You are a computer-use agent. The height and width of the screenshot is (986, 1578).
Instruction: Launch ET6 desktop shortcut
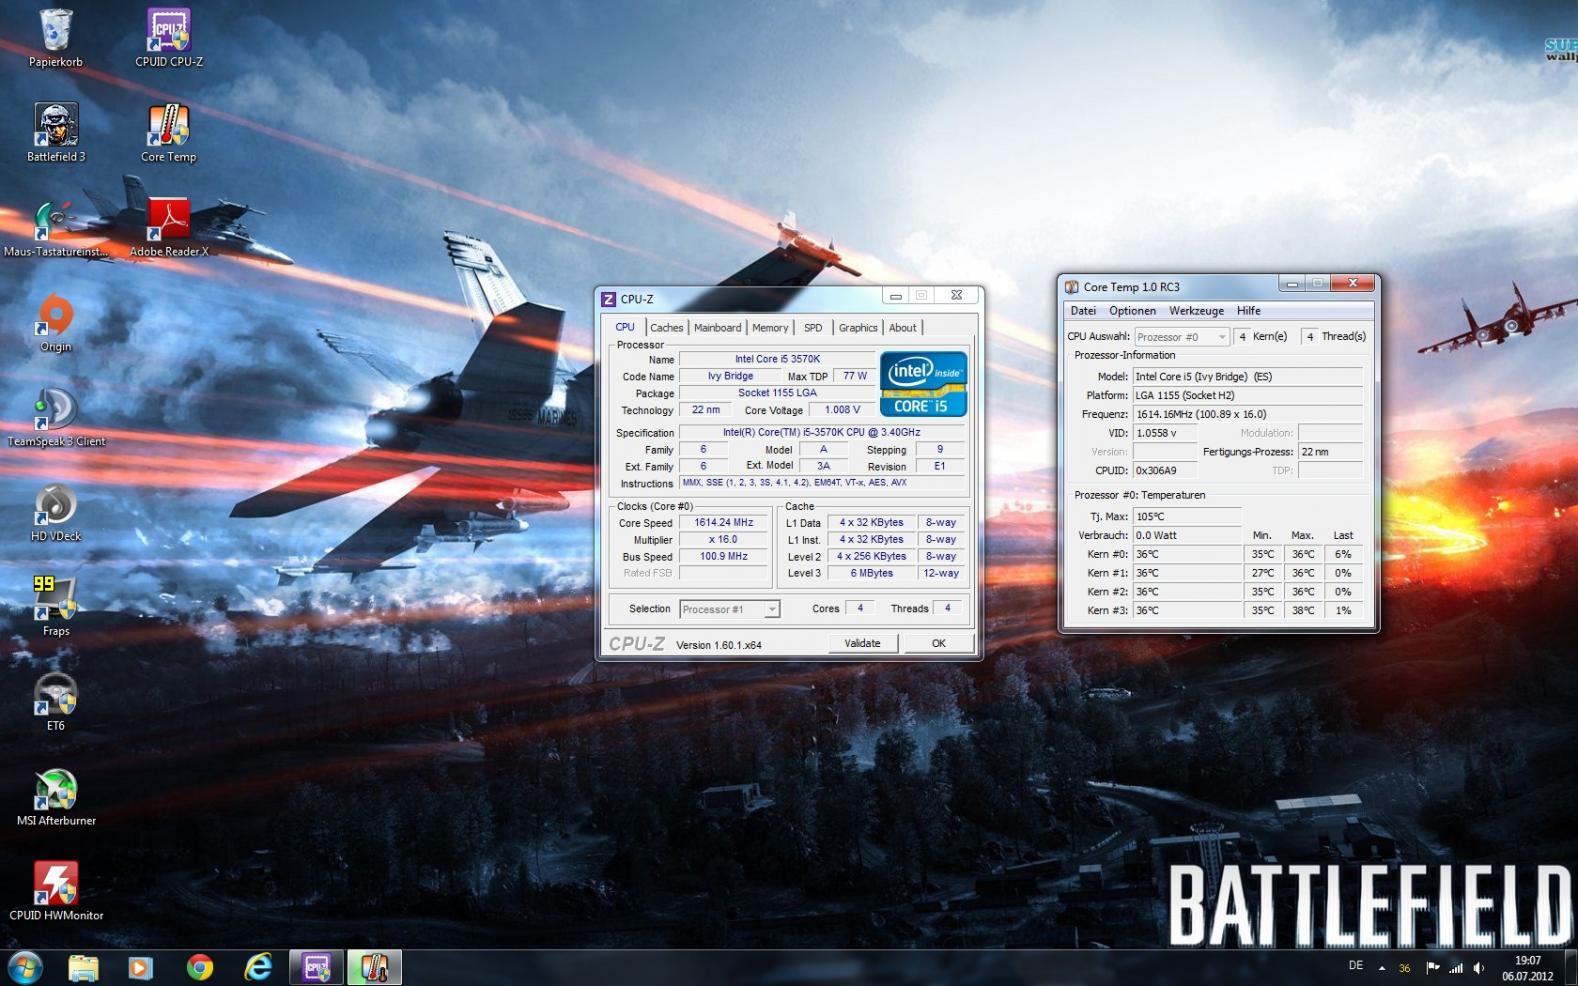(x=56, y=702)
